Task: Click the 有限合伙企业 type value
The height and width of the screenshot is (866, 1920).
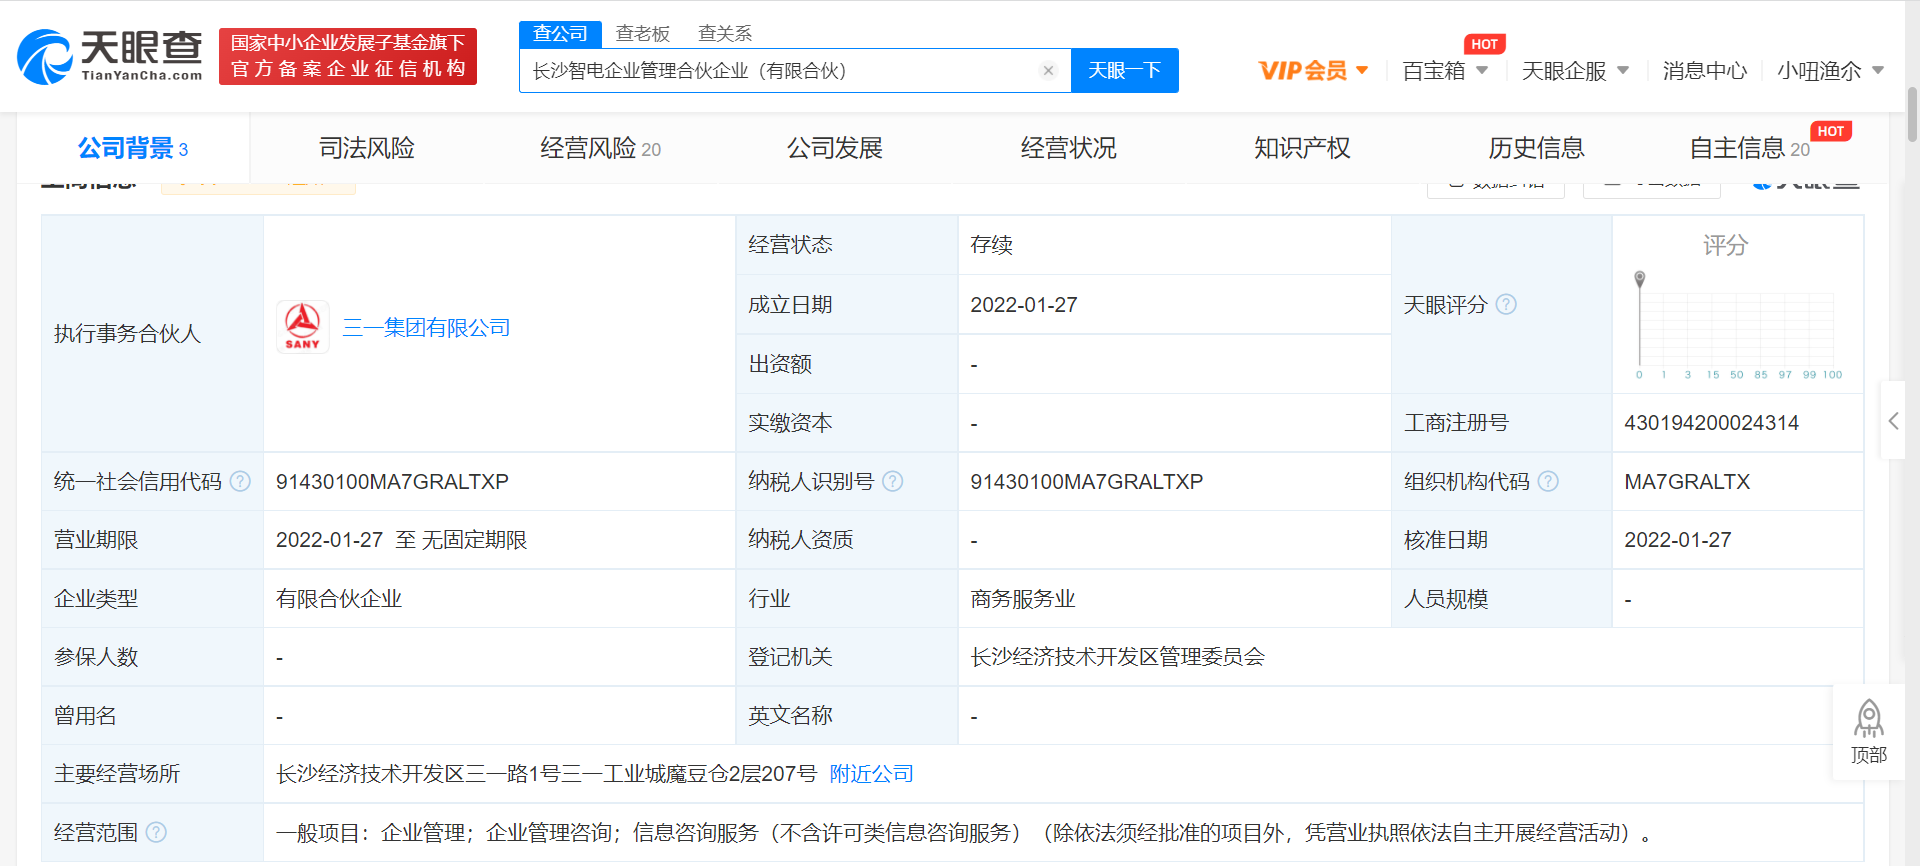Action: point(338,598)
